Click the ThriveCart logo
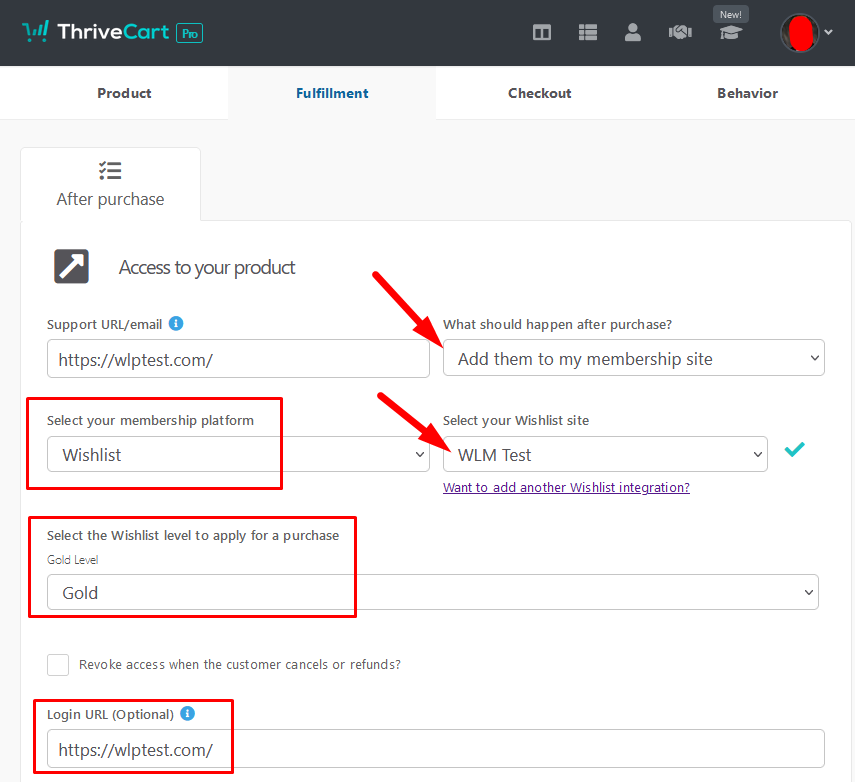Screen dimensions: 855x782 (95, 32)
